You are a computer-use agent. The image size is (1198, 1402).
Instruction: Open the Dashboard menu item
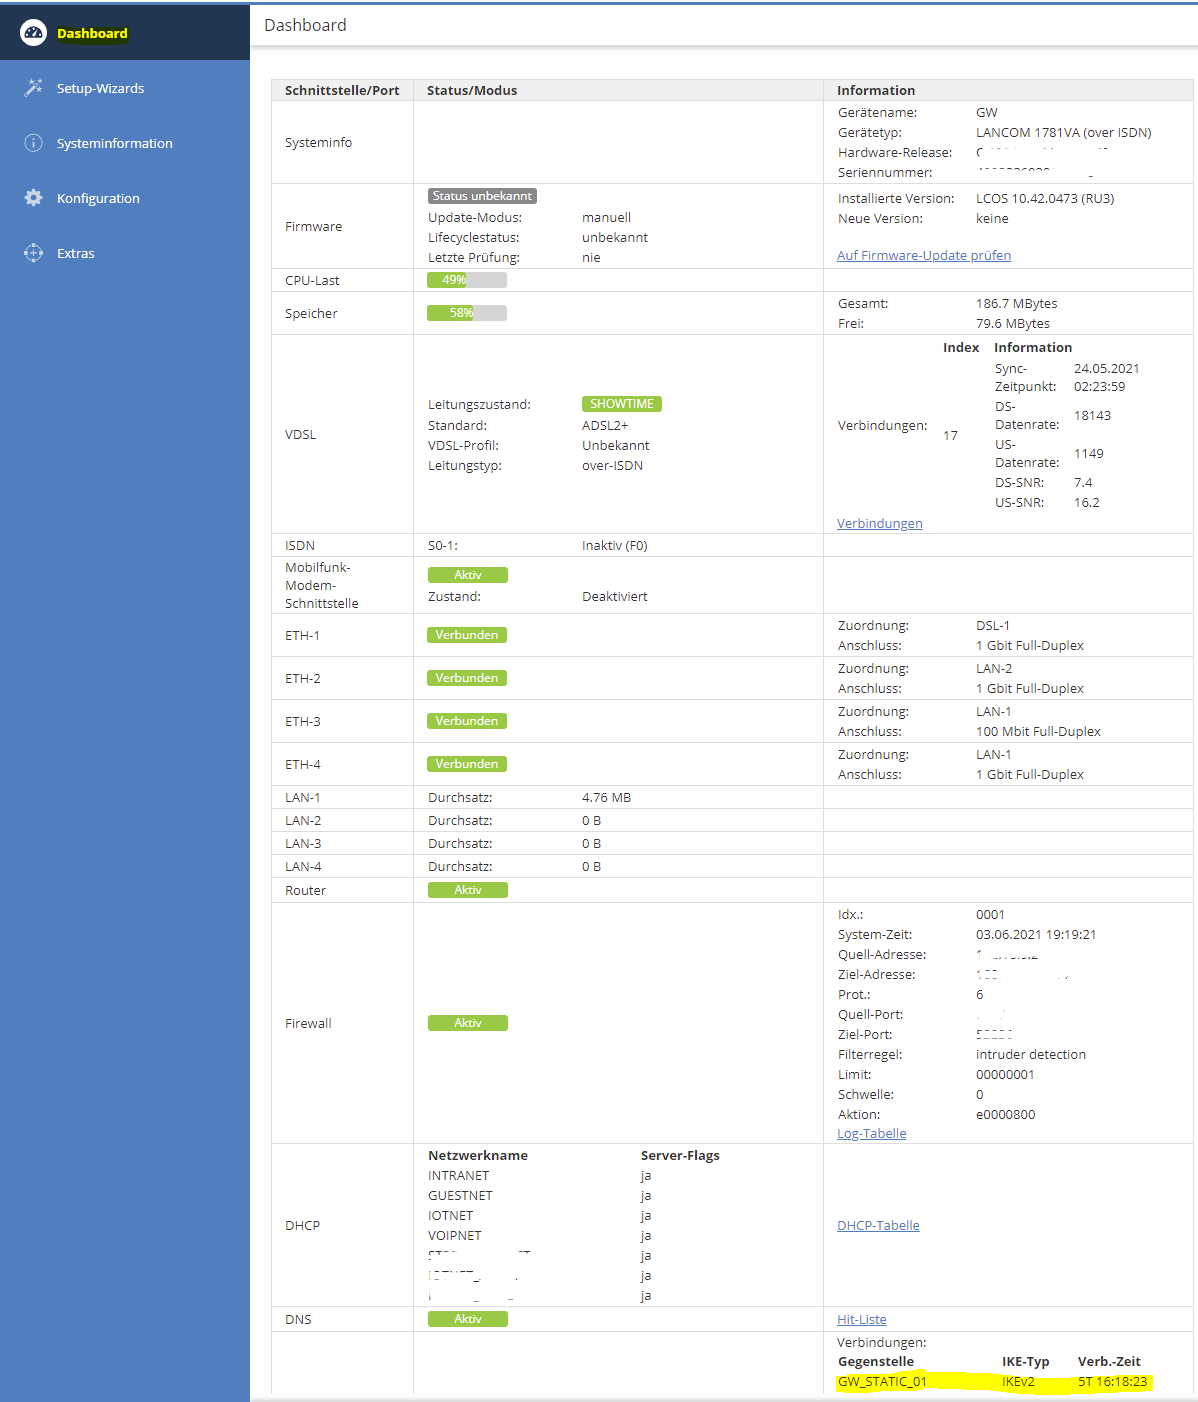tap(125, 32)
